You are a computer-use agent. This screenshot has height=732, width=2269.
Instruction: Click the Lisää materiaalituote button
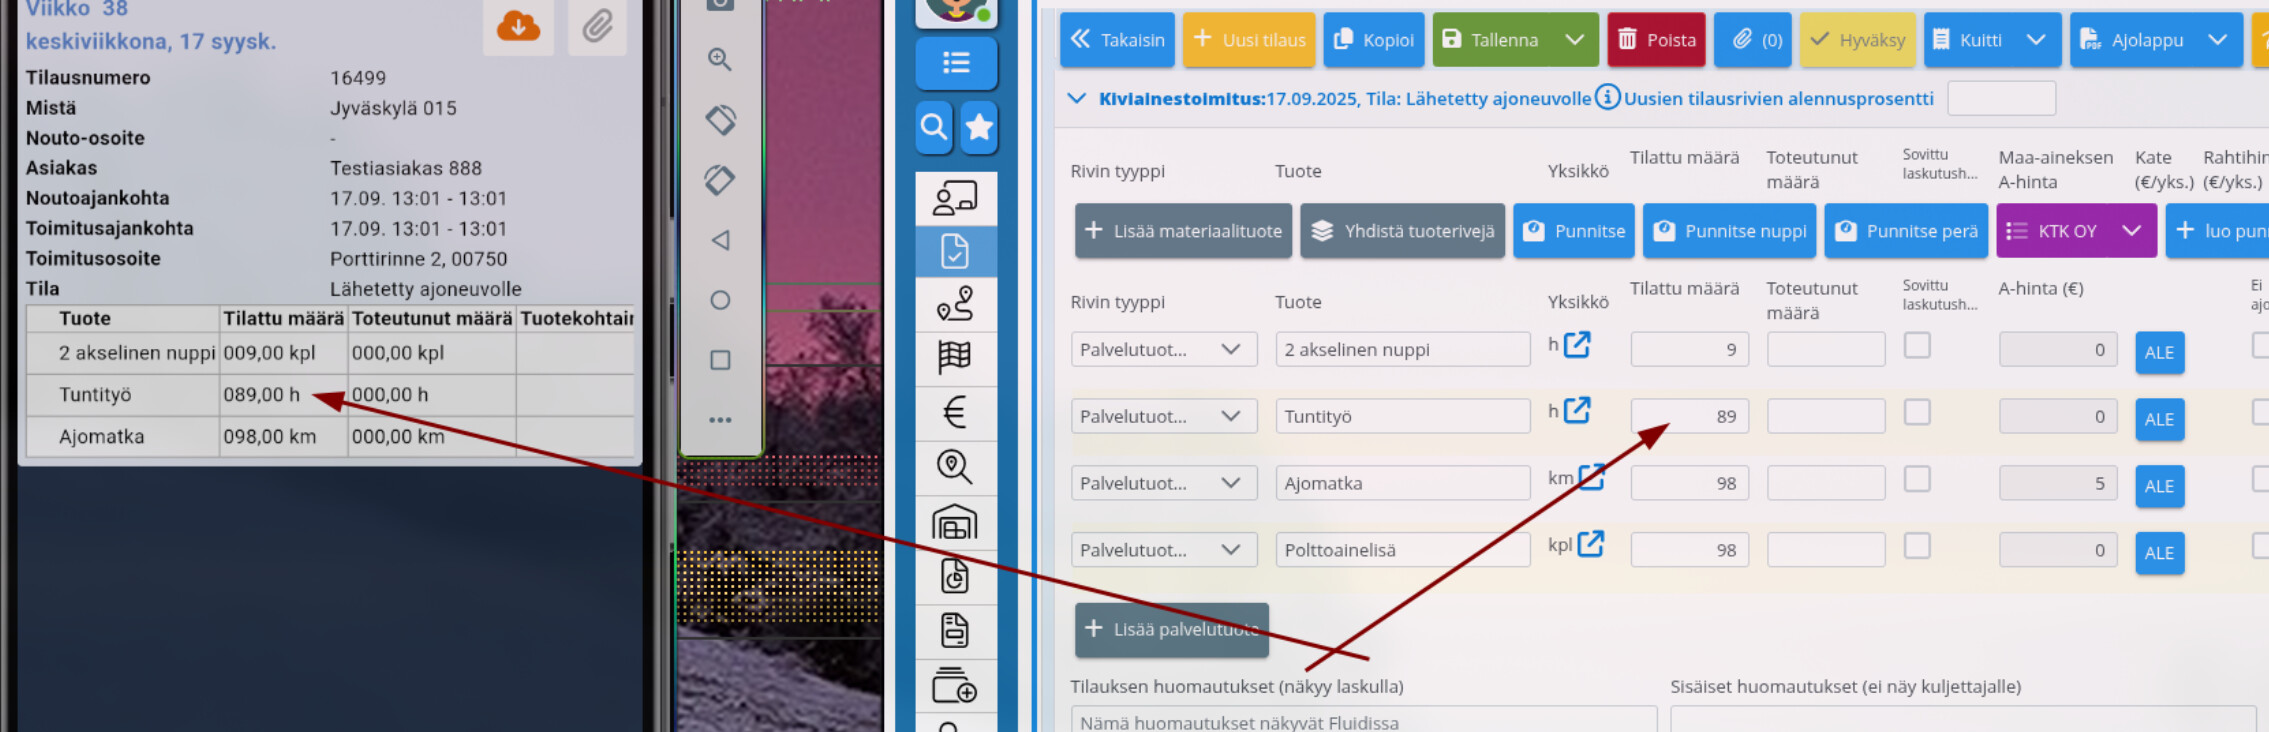1183,231
